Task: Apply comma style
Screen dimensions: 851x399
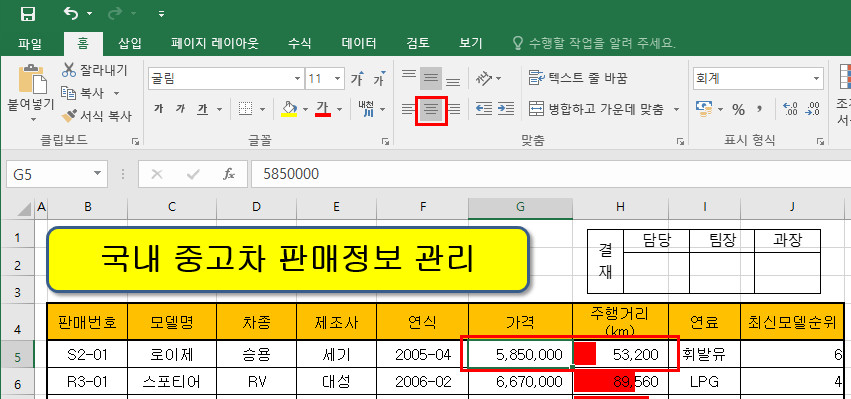Action: (760, 109)
